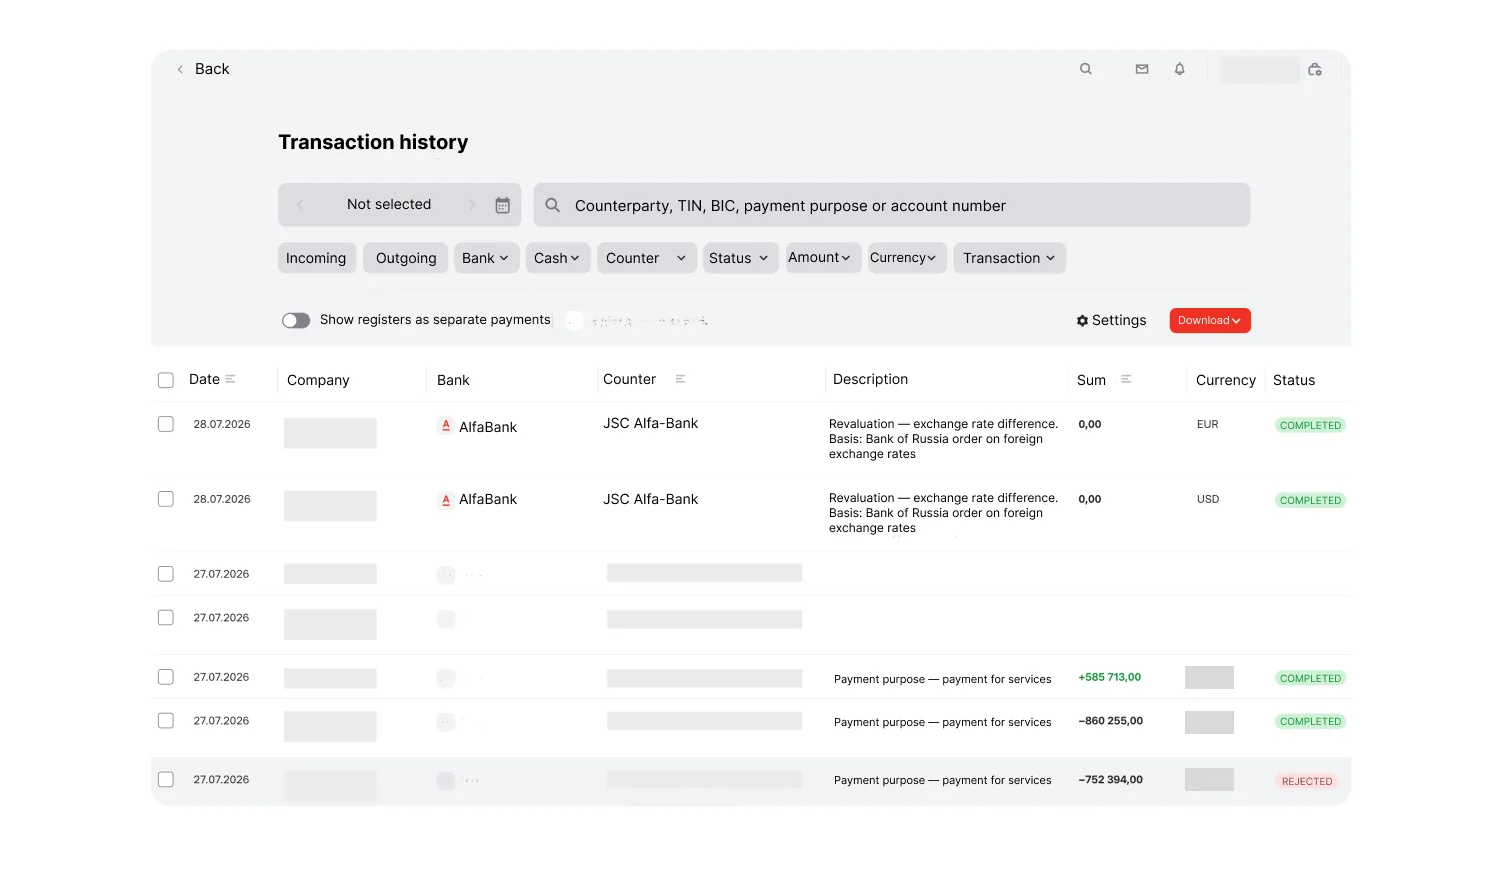Open the notifications bell icon
The height and width of the screenshot is (880, 1500).
tap(1180, 69)
